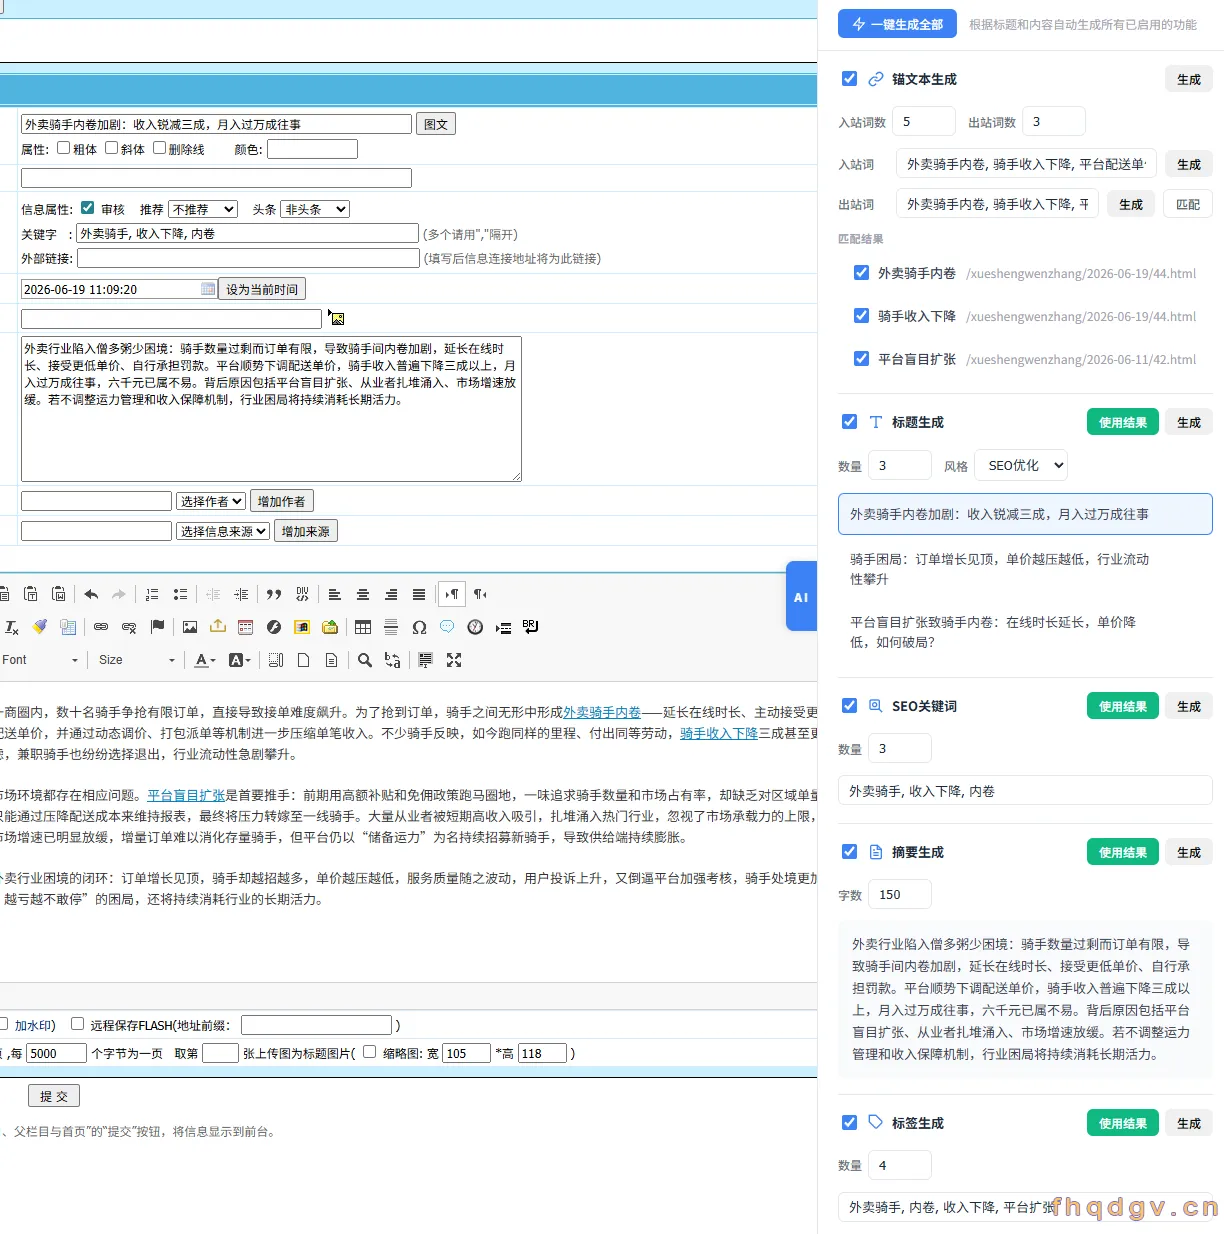This screenshot has width=1224, height=1234.
Task: Open the insert image dialog
Action: pyautogui.click(x=190, y=627)
